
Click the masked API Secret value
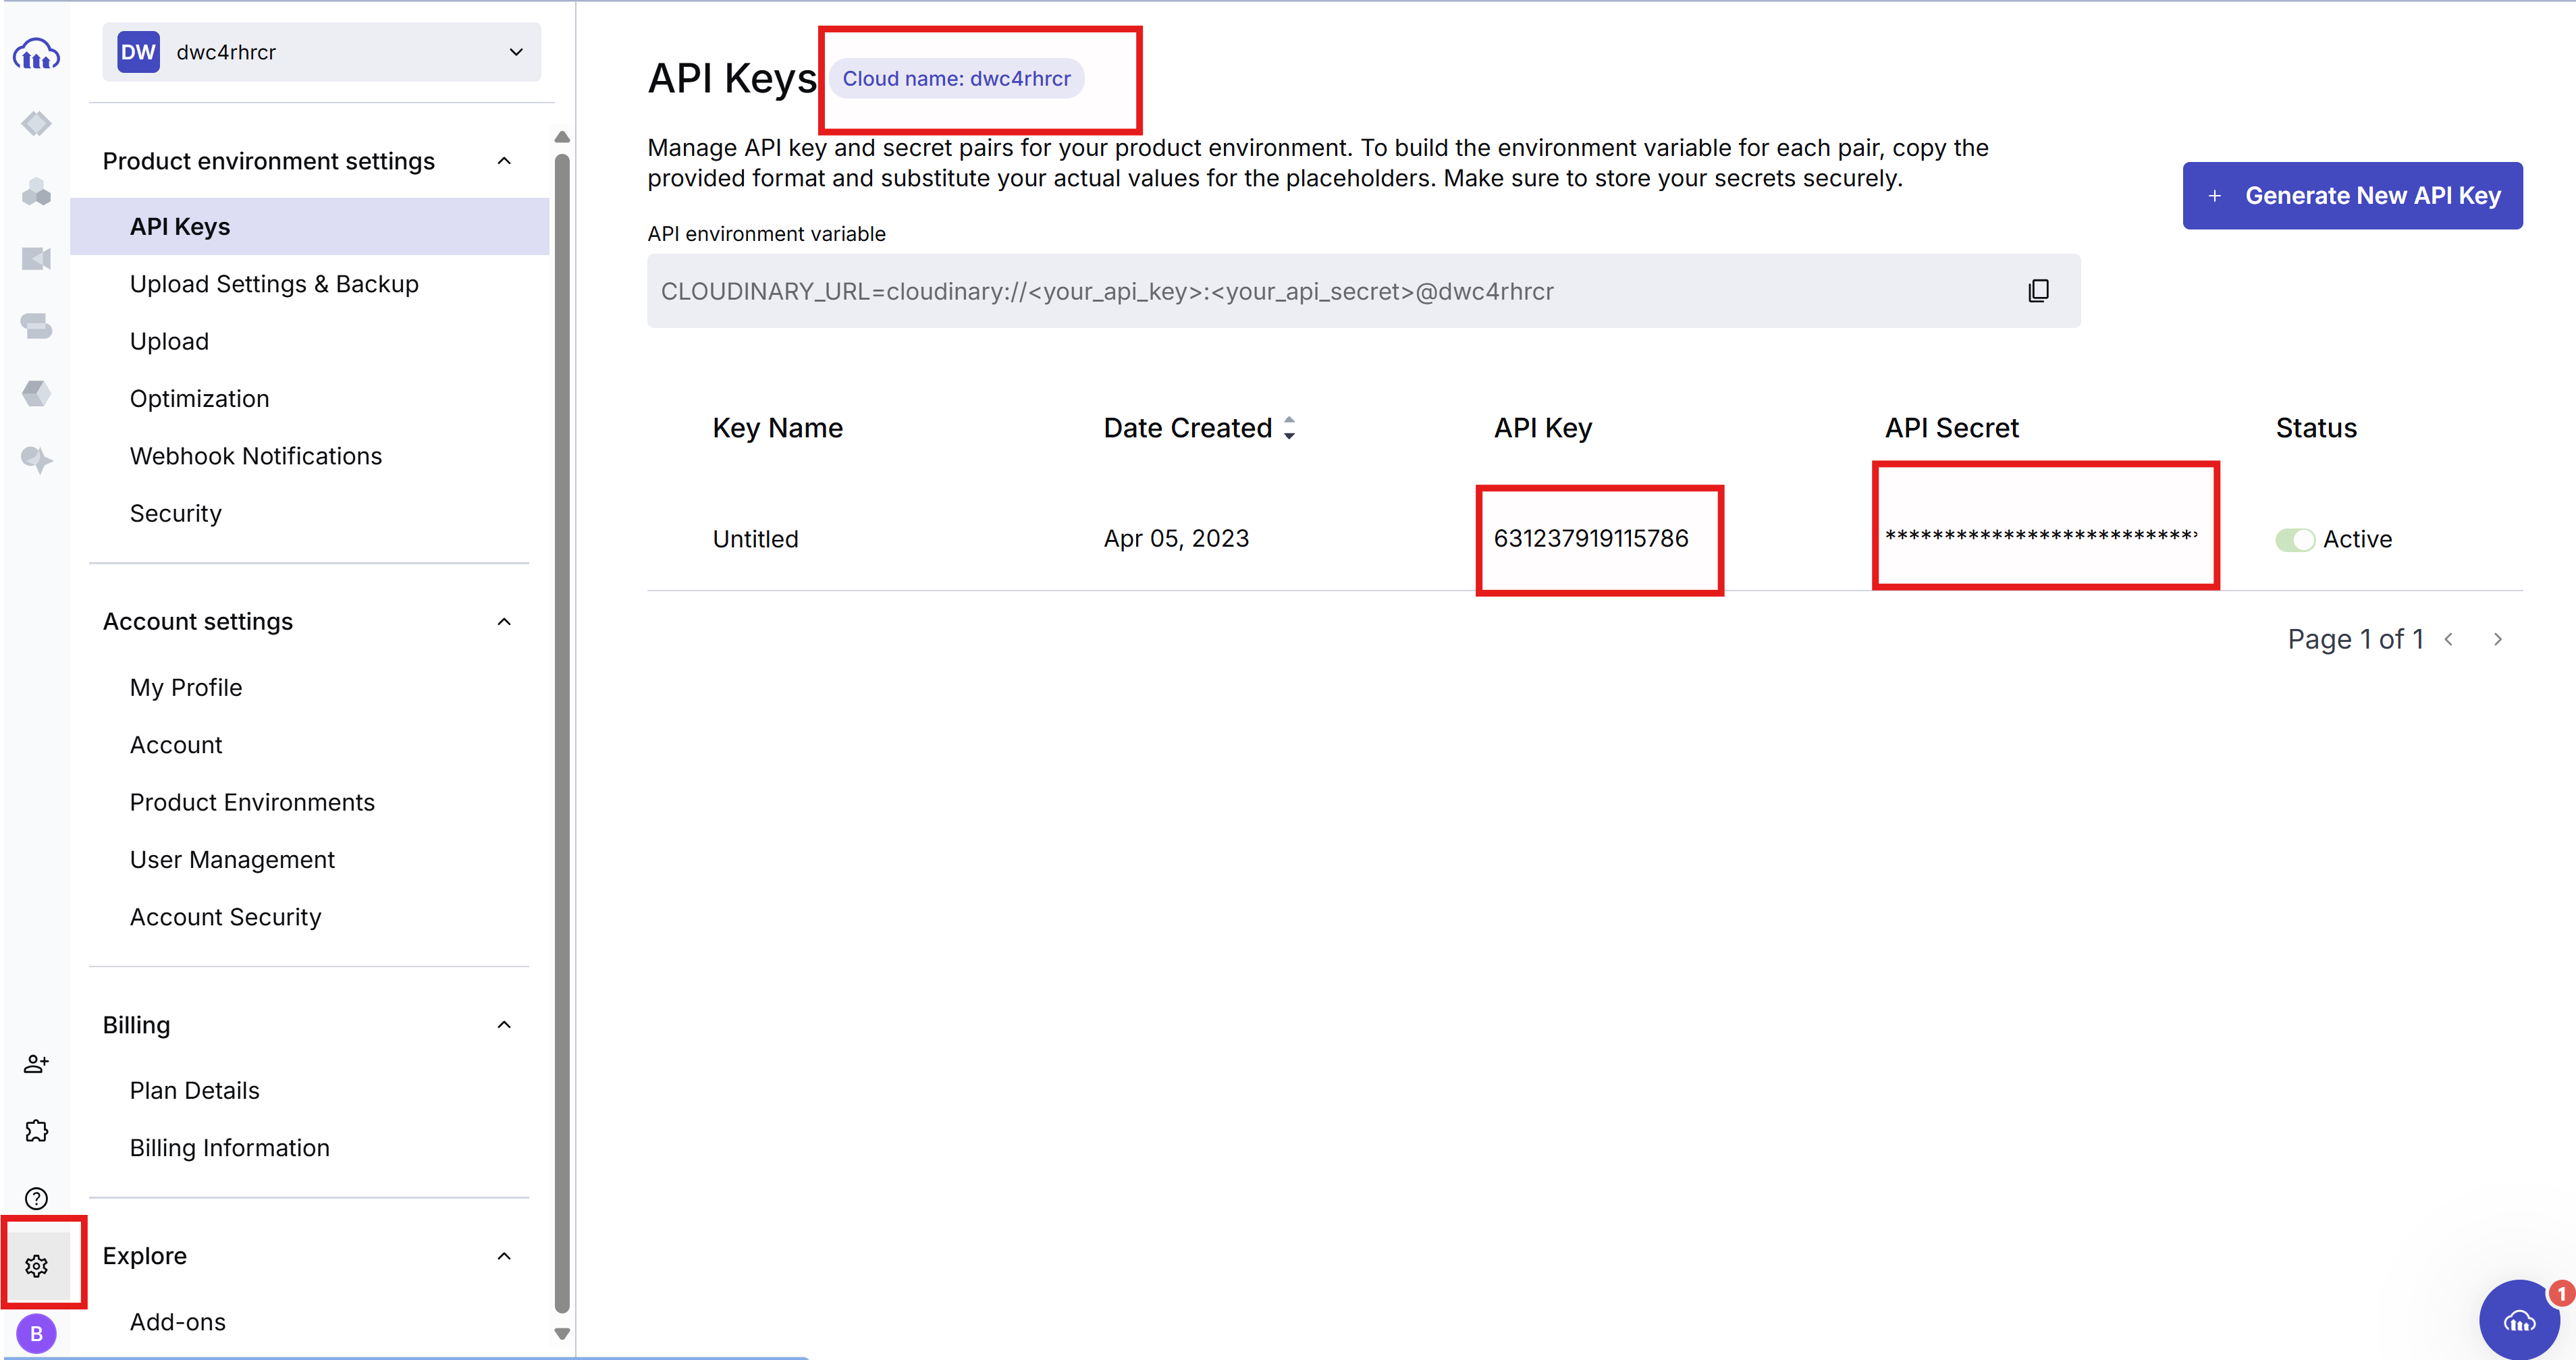2041,535
